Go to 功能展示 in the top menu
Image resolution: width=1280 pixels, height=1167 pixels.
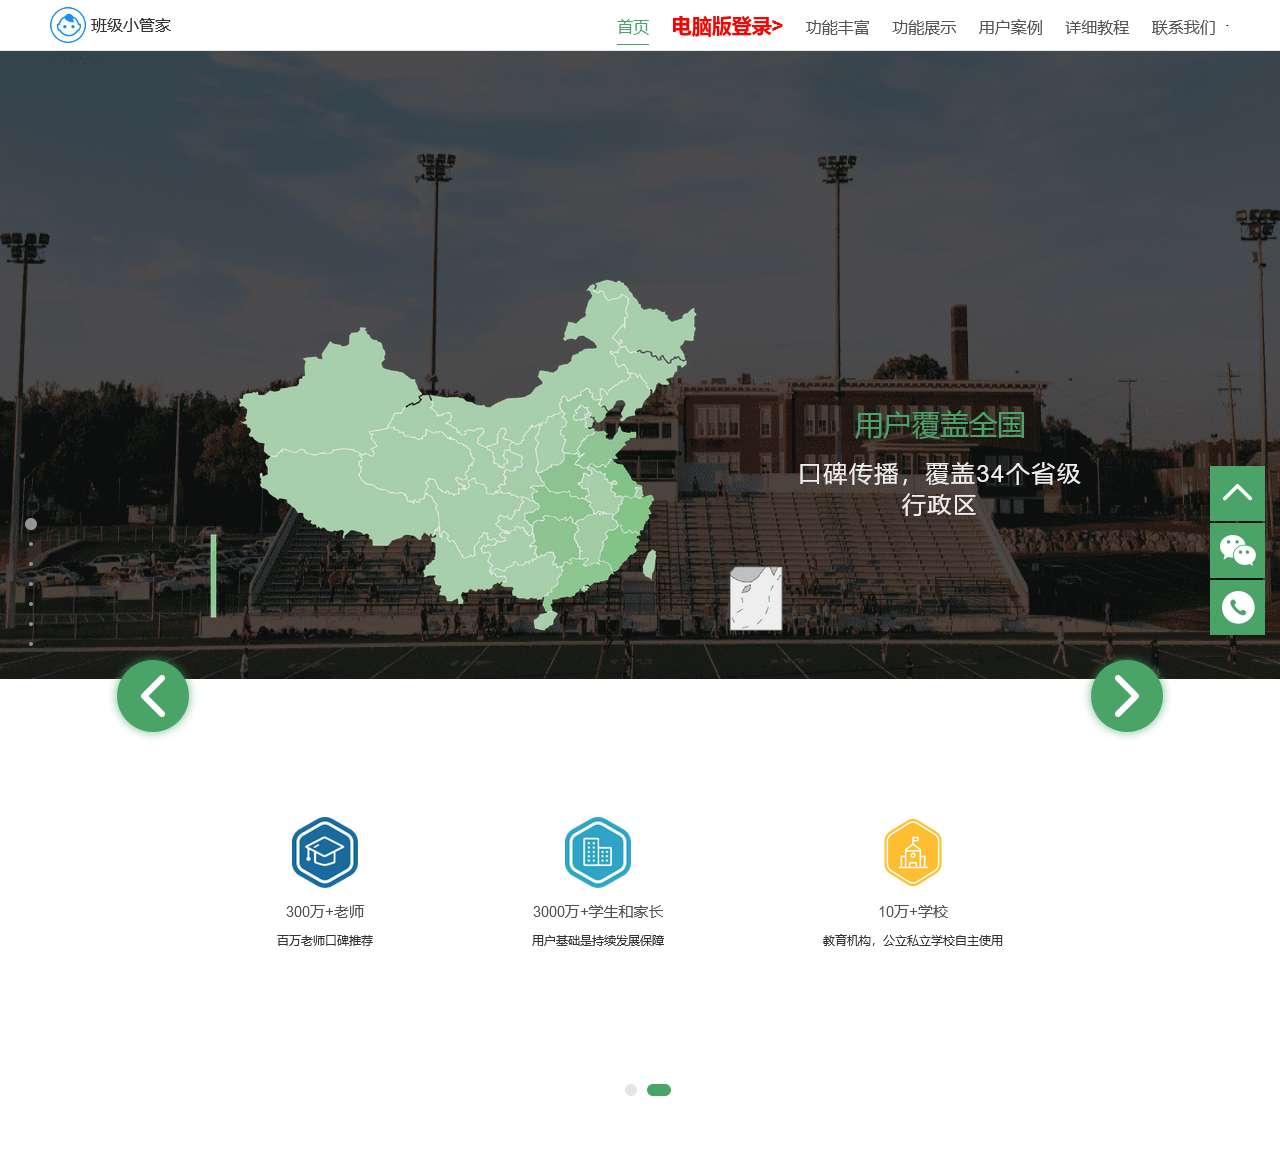click(924, 27)
